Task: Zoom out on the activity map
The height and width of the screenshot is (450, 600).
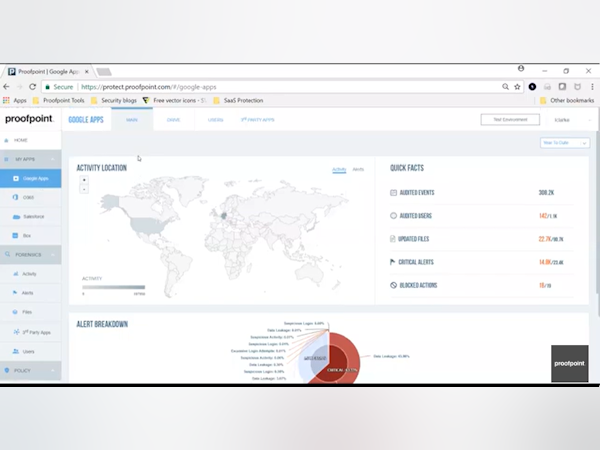Action: (84, 189)
